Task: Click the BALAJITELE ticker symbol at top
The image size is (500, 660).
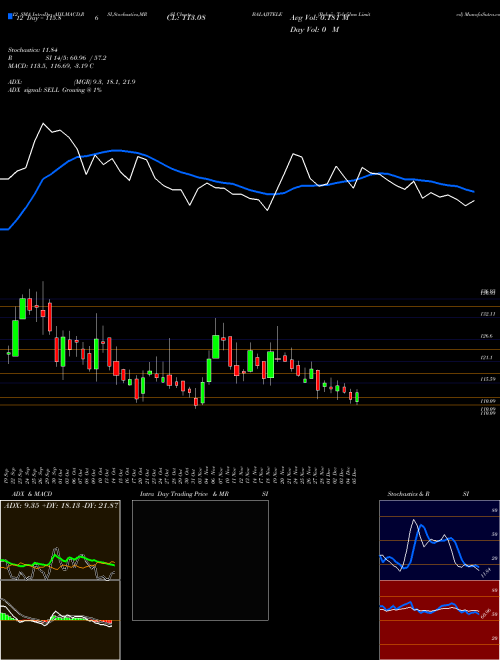Action: pos(267,14)
